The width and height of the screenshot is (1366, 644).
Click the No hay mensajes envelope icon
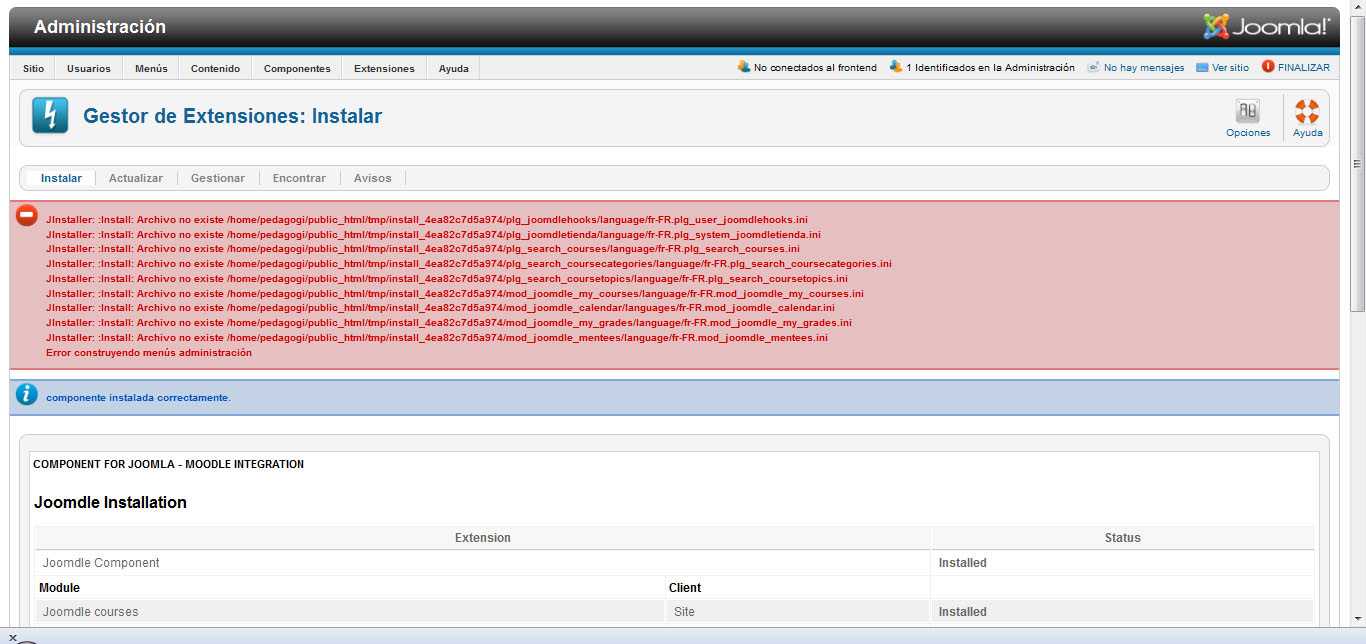[x=1094, y=68]
